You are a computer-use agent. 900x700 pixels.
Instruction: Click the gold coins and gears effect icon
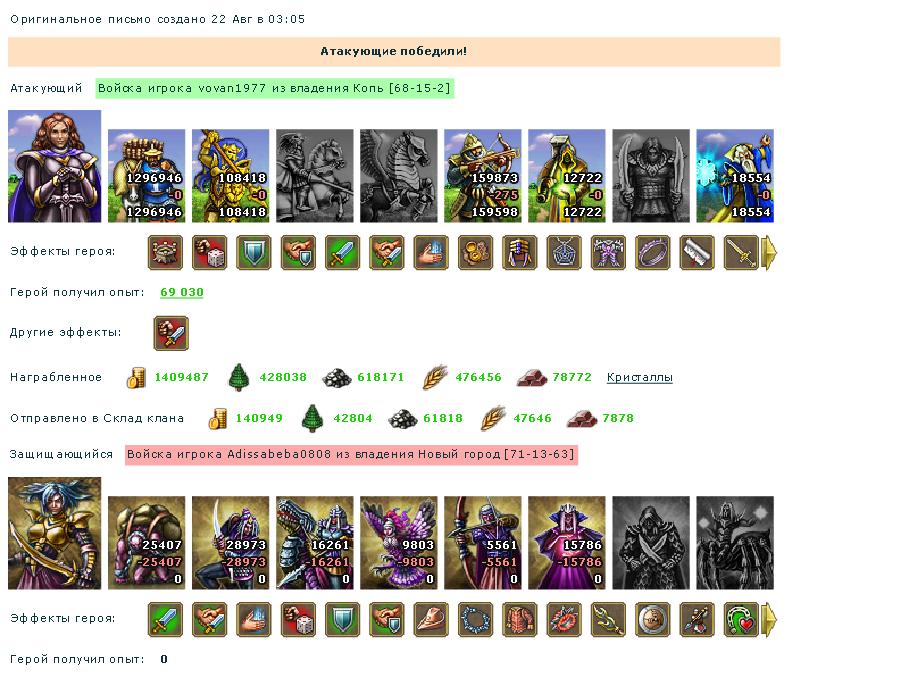click(x=475, y=252)
